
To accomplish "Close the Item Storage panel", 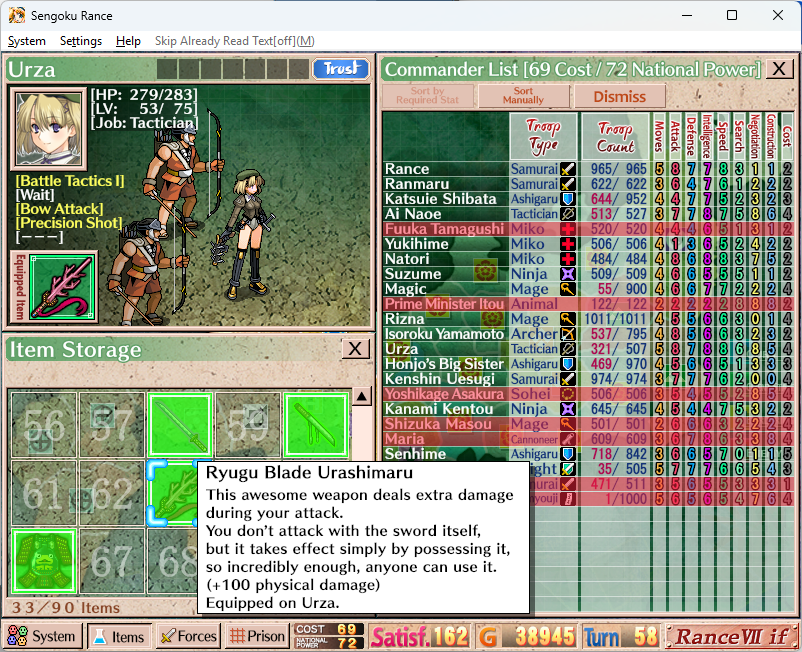I will point(355,349).
